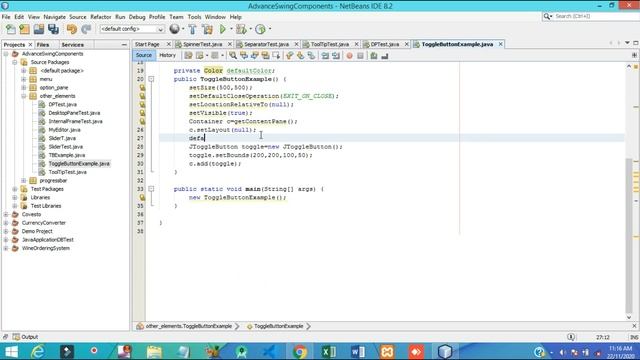
Task: Click the New File toolbar icon
Action: pos(11,29)
